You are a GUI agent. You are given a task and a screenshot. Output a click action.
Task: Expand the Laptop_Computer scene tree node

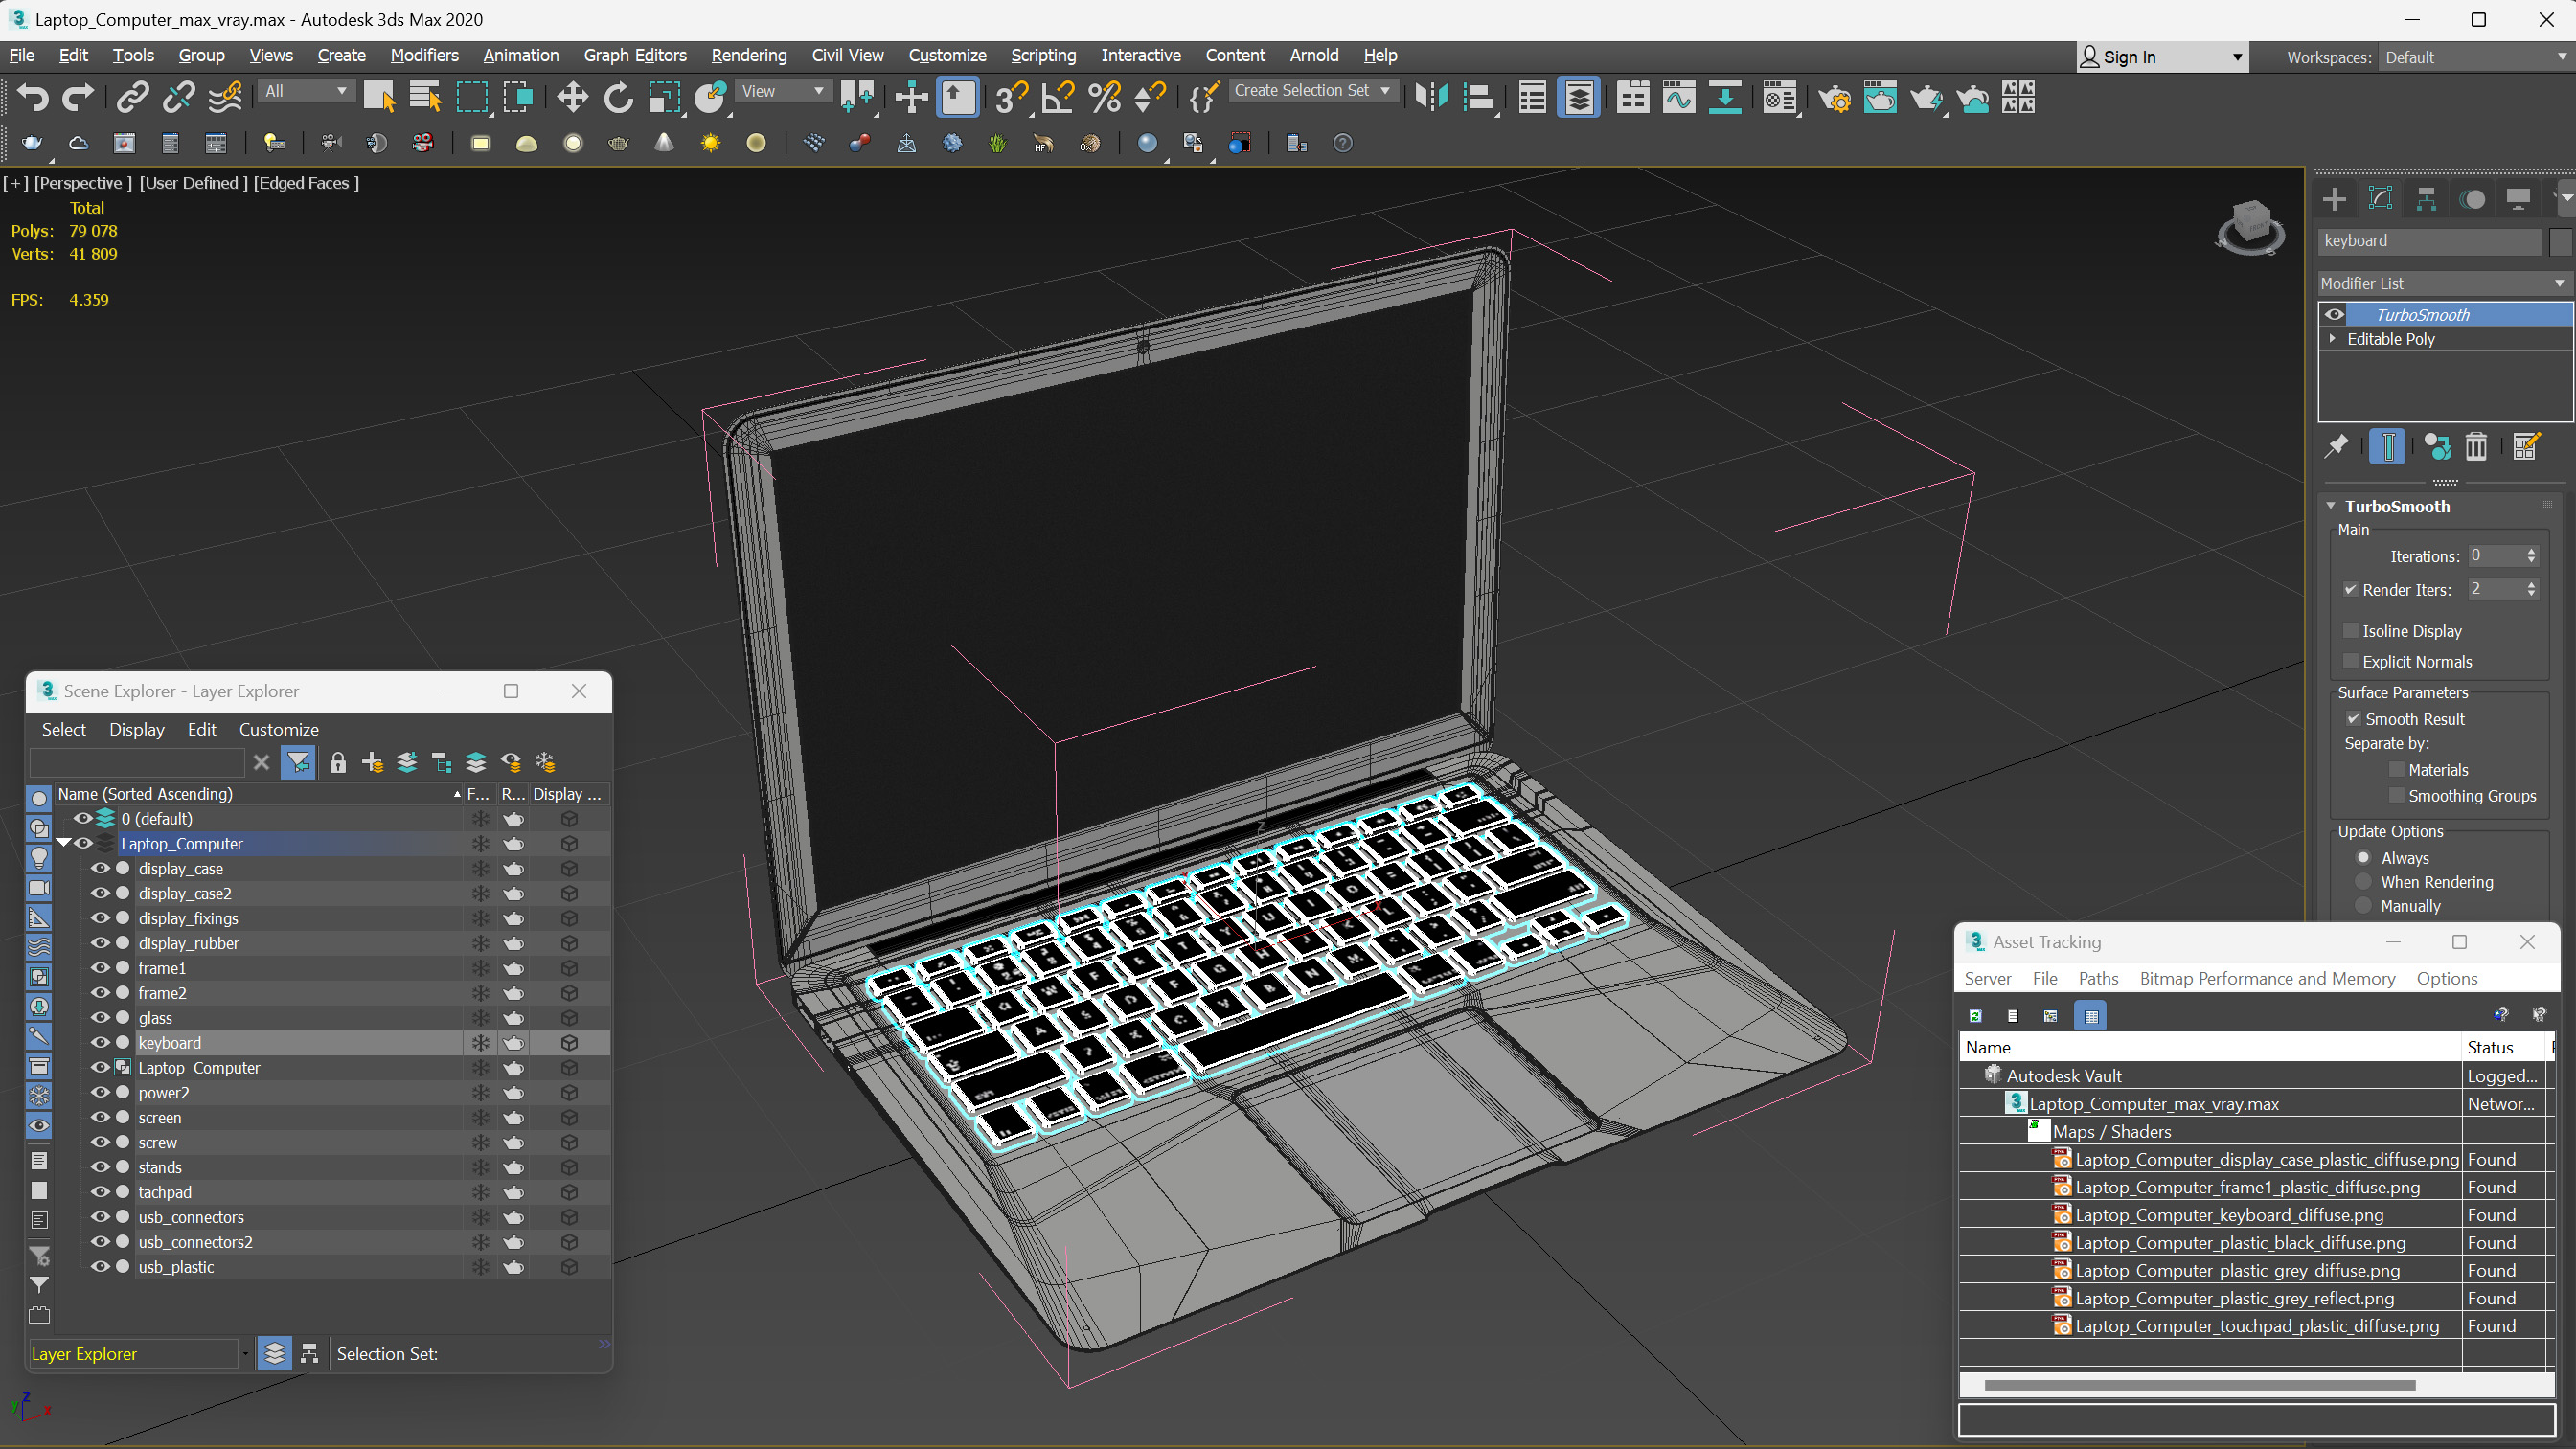tap(65, 842)
